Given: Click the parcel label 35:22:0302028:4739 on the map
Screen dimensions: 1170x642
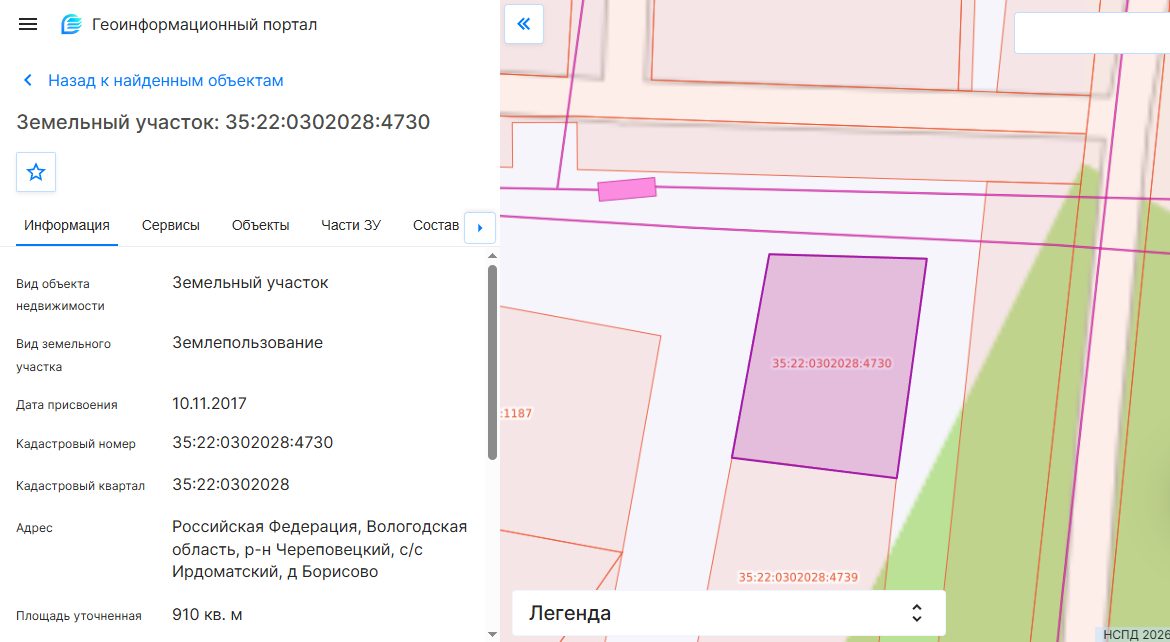Looking at the screenshot, I should pyautogui.click(x=798, y=577).
